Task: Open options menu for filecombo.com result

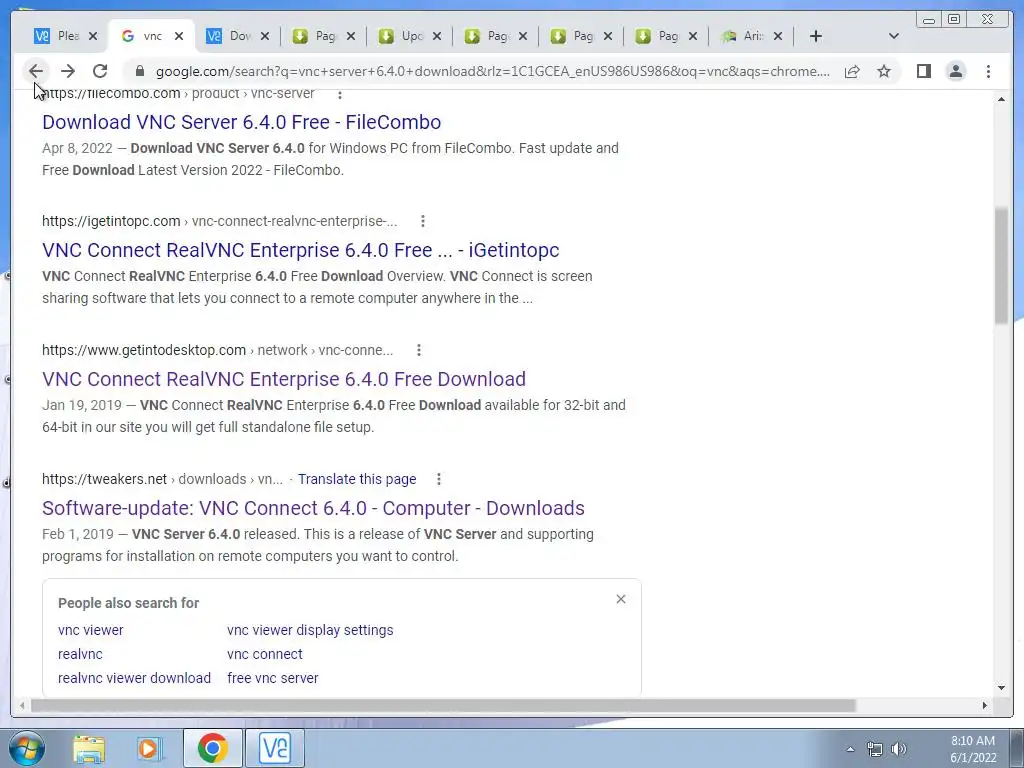Action: click(340, 95)
